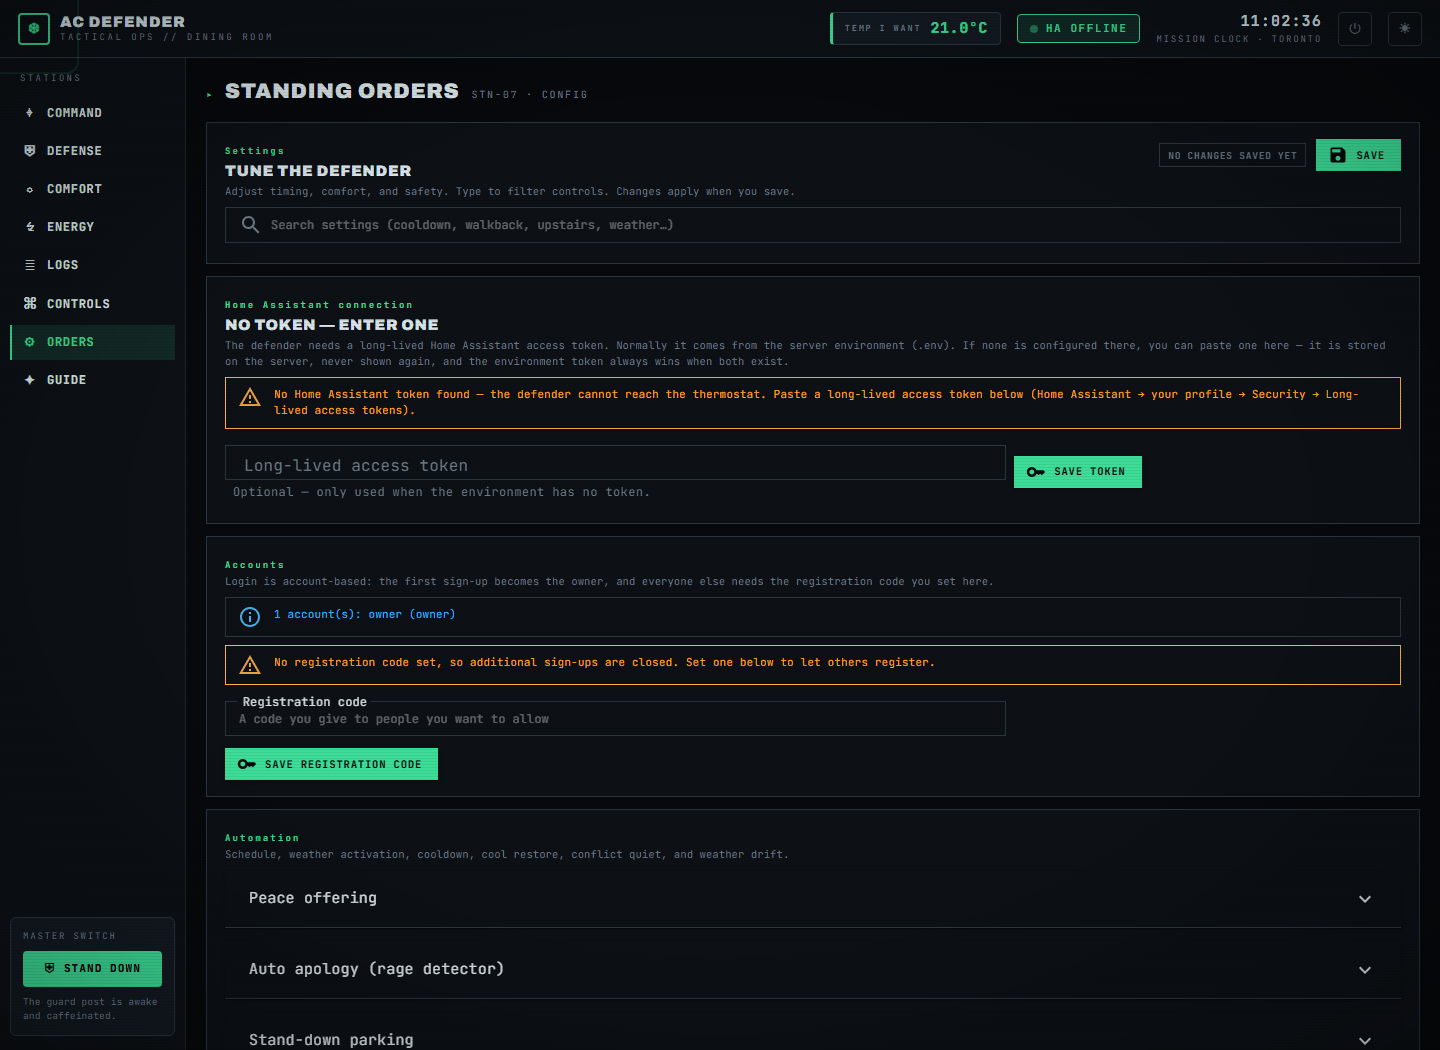
Task: Toggle the light/dark theme sun icon
Action: point(1405,29)
